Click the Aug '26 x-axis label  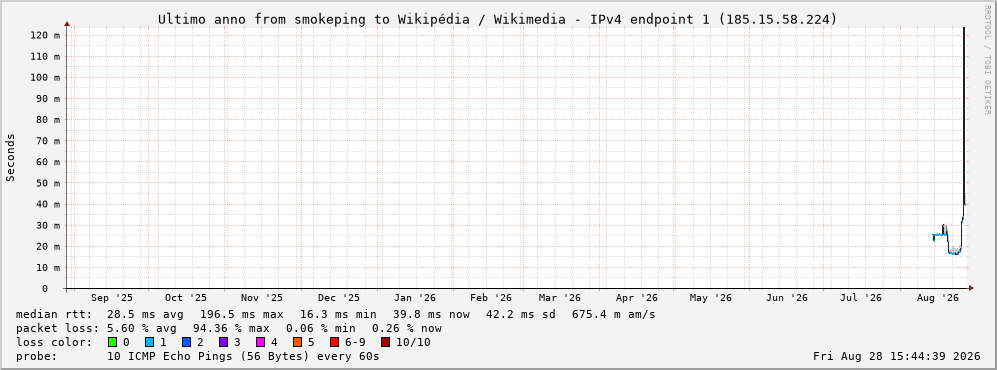938,298
